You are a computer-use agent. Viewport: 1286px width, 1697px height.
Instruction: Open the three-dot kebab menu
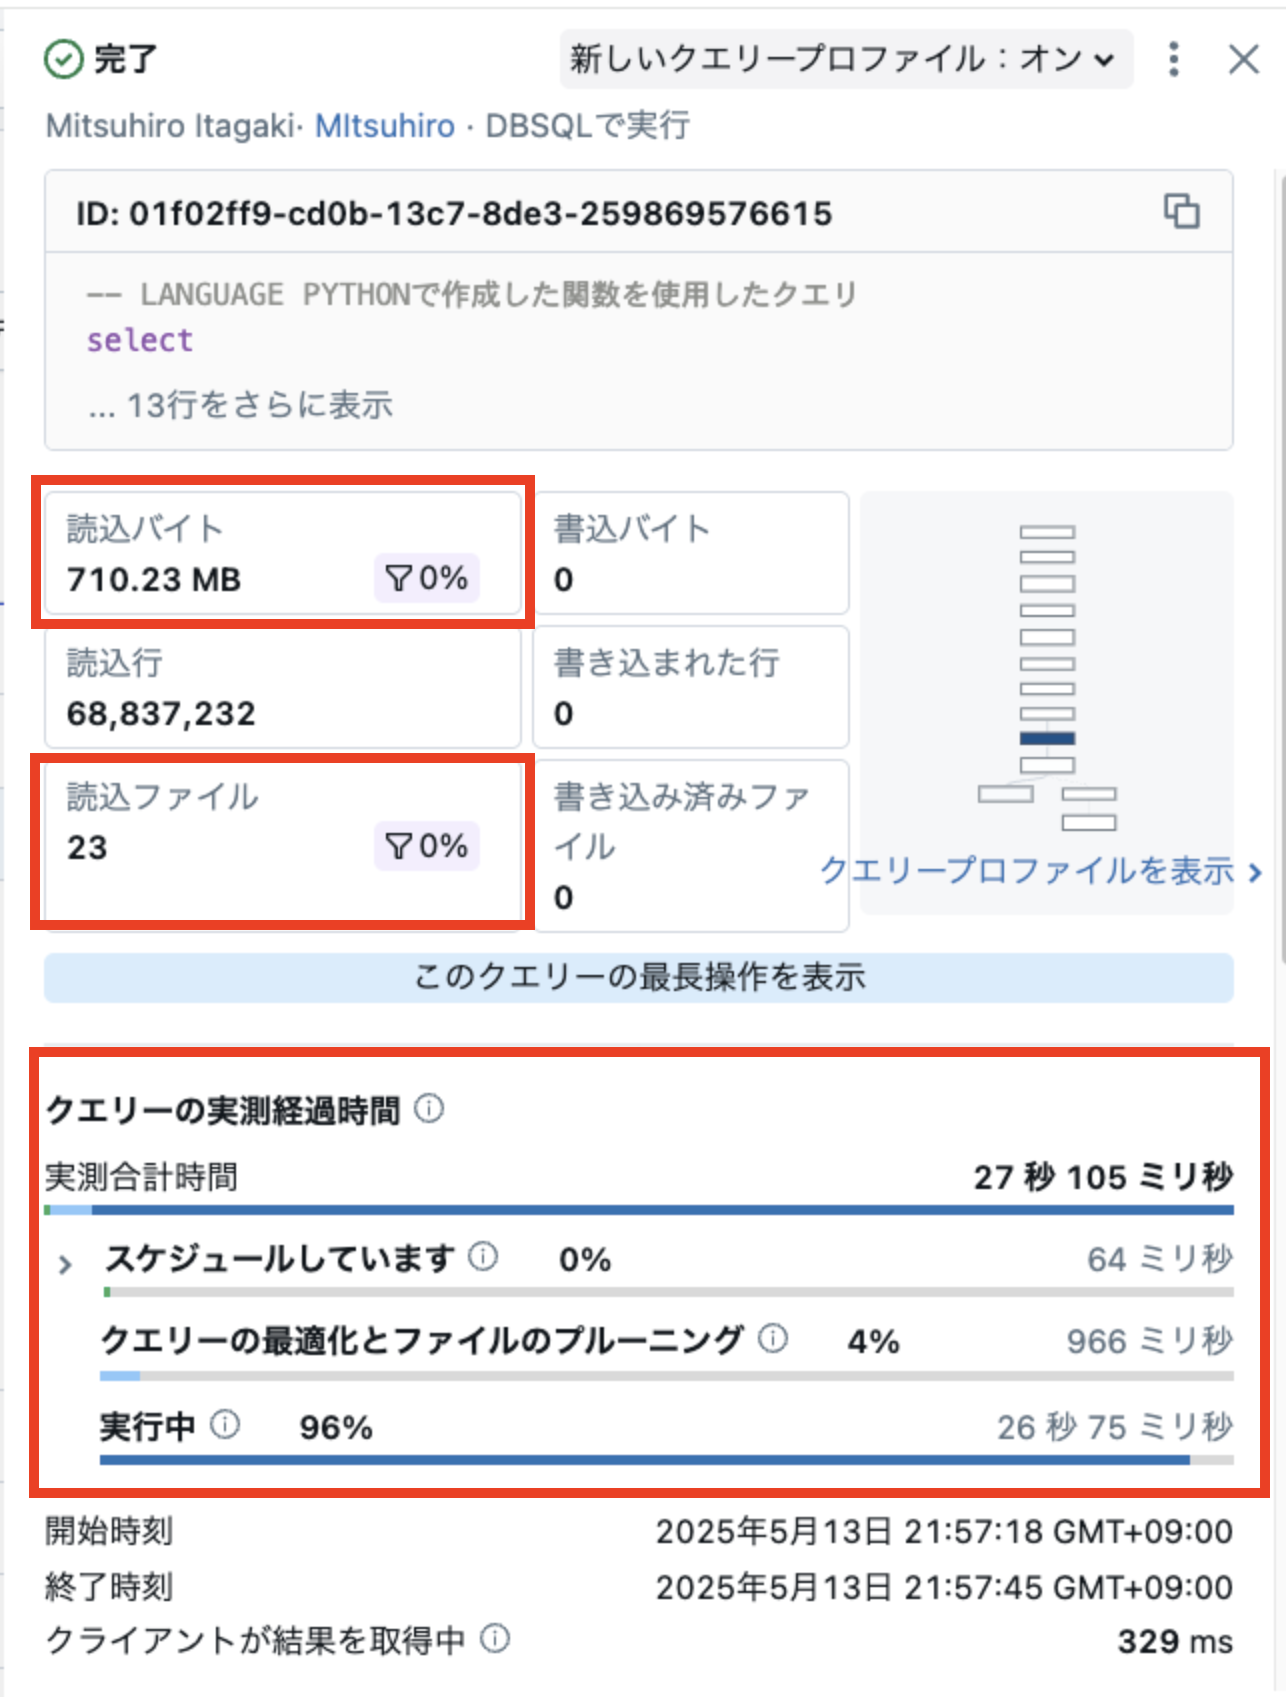point(1174,60)
